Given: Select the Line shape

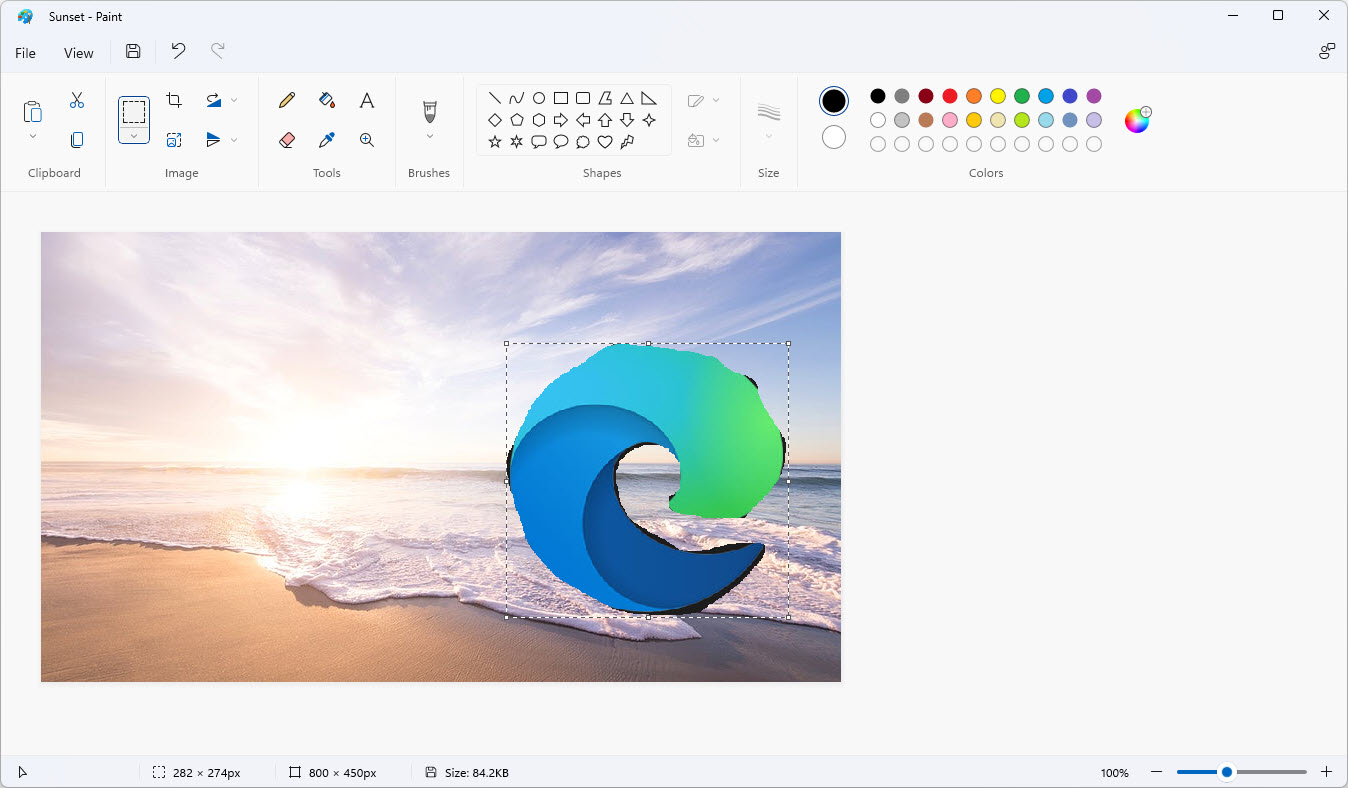Looking at the screenshot, I should tap(495, 98).
